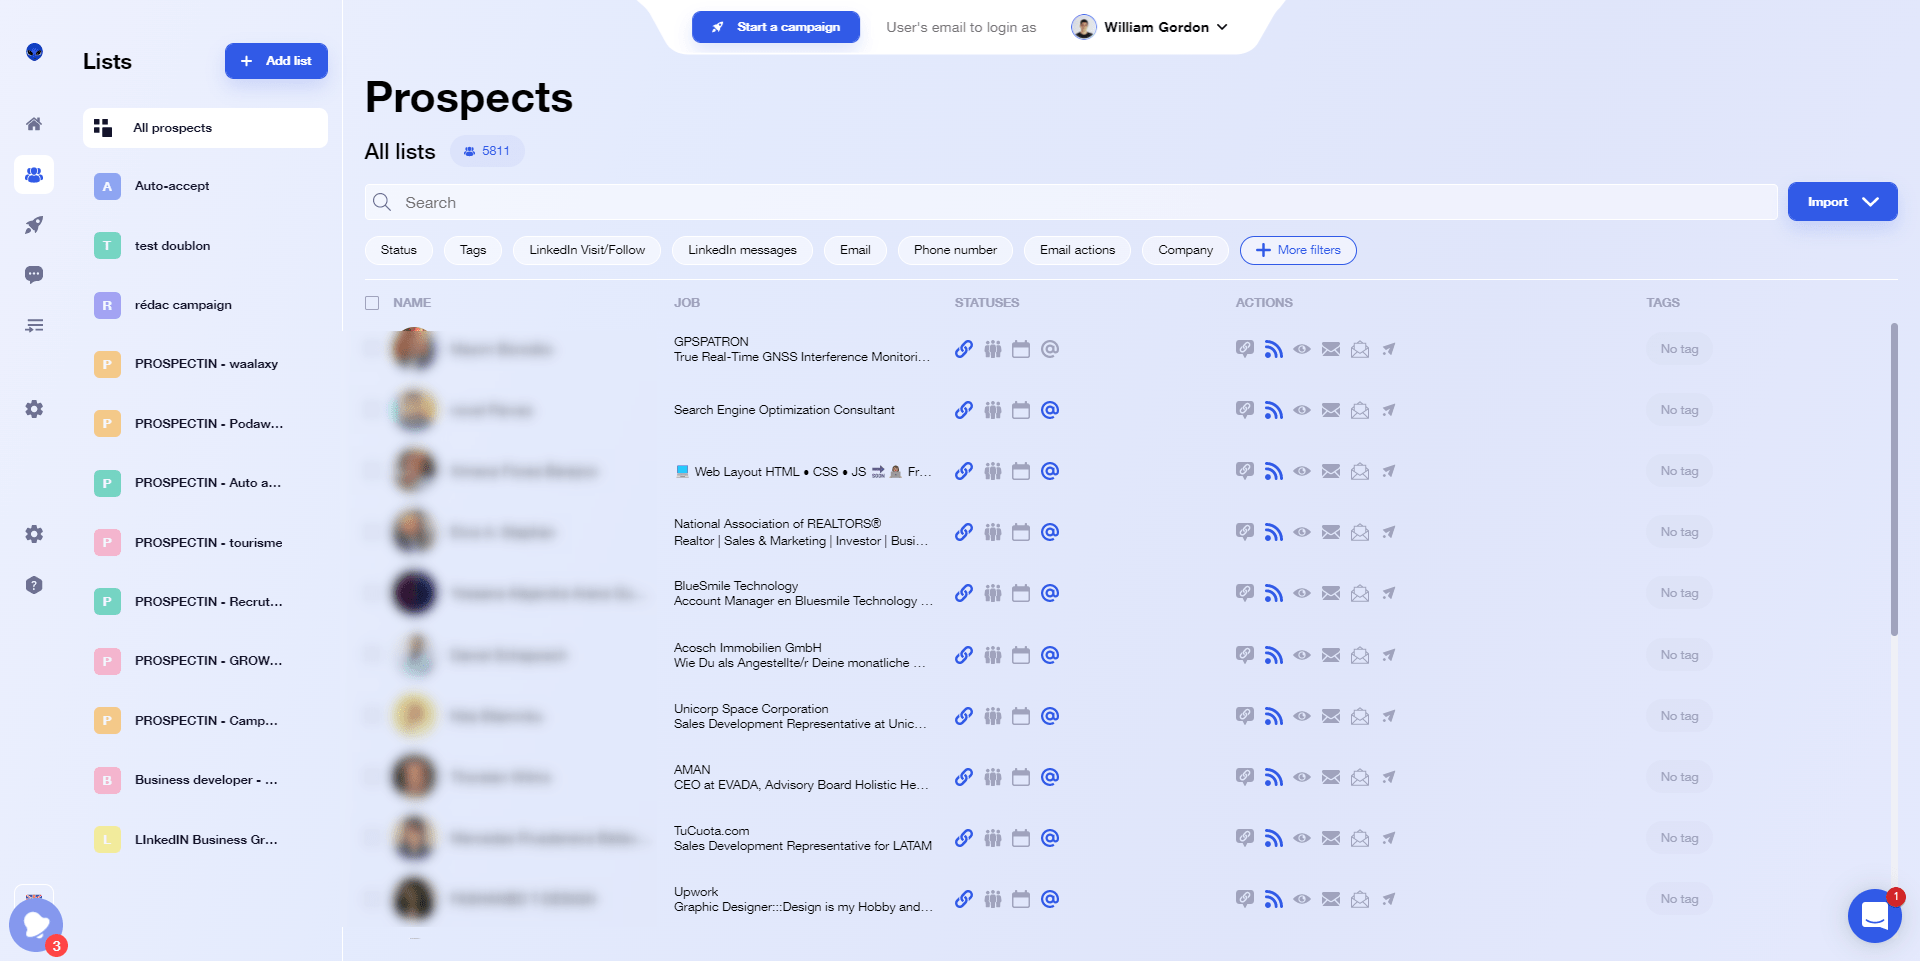This screenshot has height=961, width=1920.
Task: Toggle the visit eye icon for Acosch Immobilien row
Action: click(x=1302, y=655)
